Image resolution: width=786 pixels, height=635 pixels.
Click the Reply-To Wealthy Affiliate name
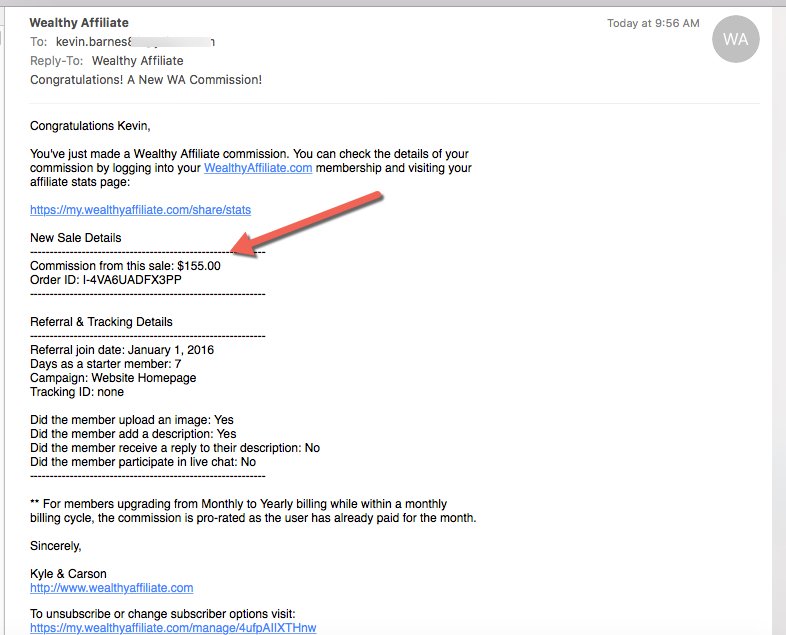137,61
